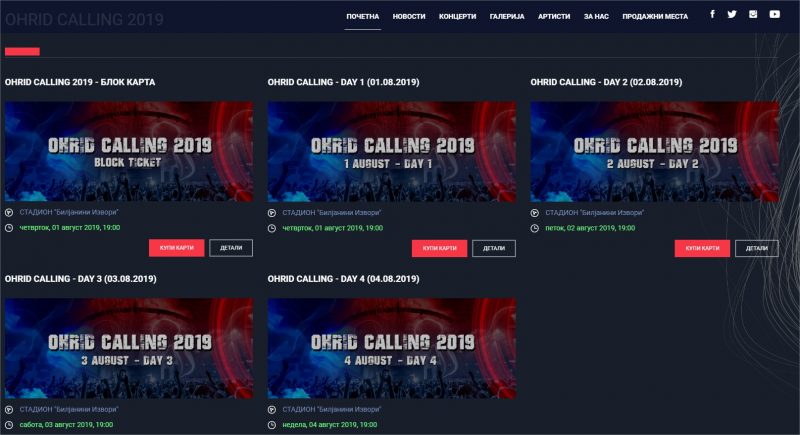This screenshot has height=435, width=800.
Task: Open the YouTube social icon
Action: tap(774, 14)
